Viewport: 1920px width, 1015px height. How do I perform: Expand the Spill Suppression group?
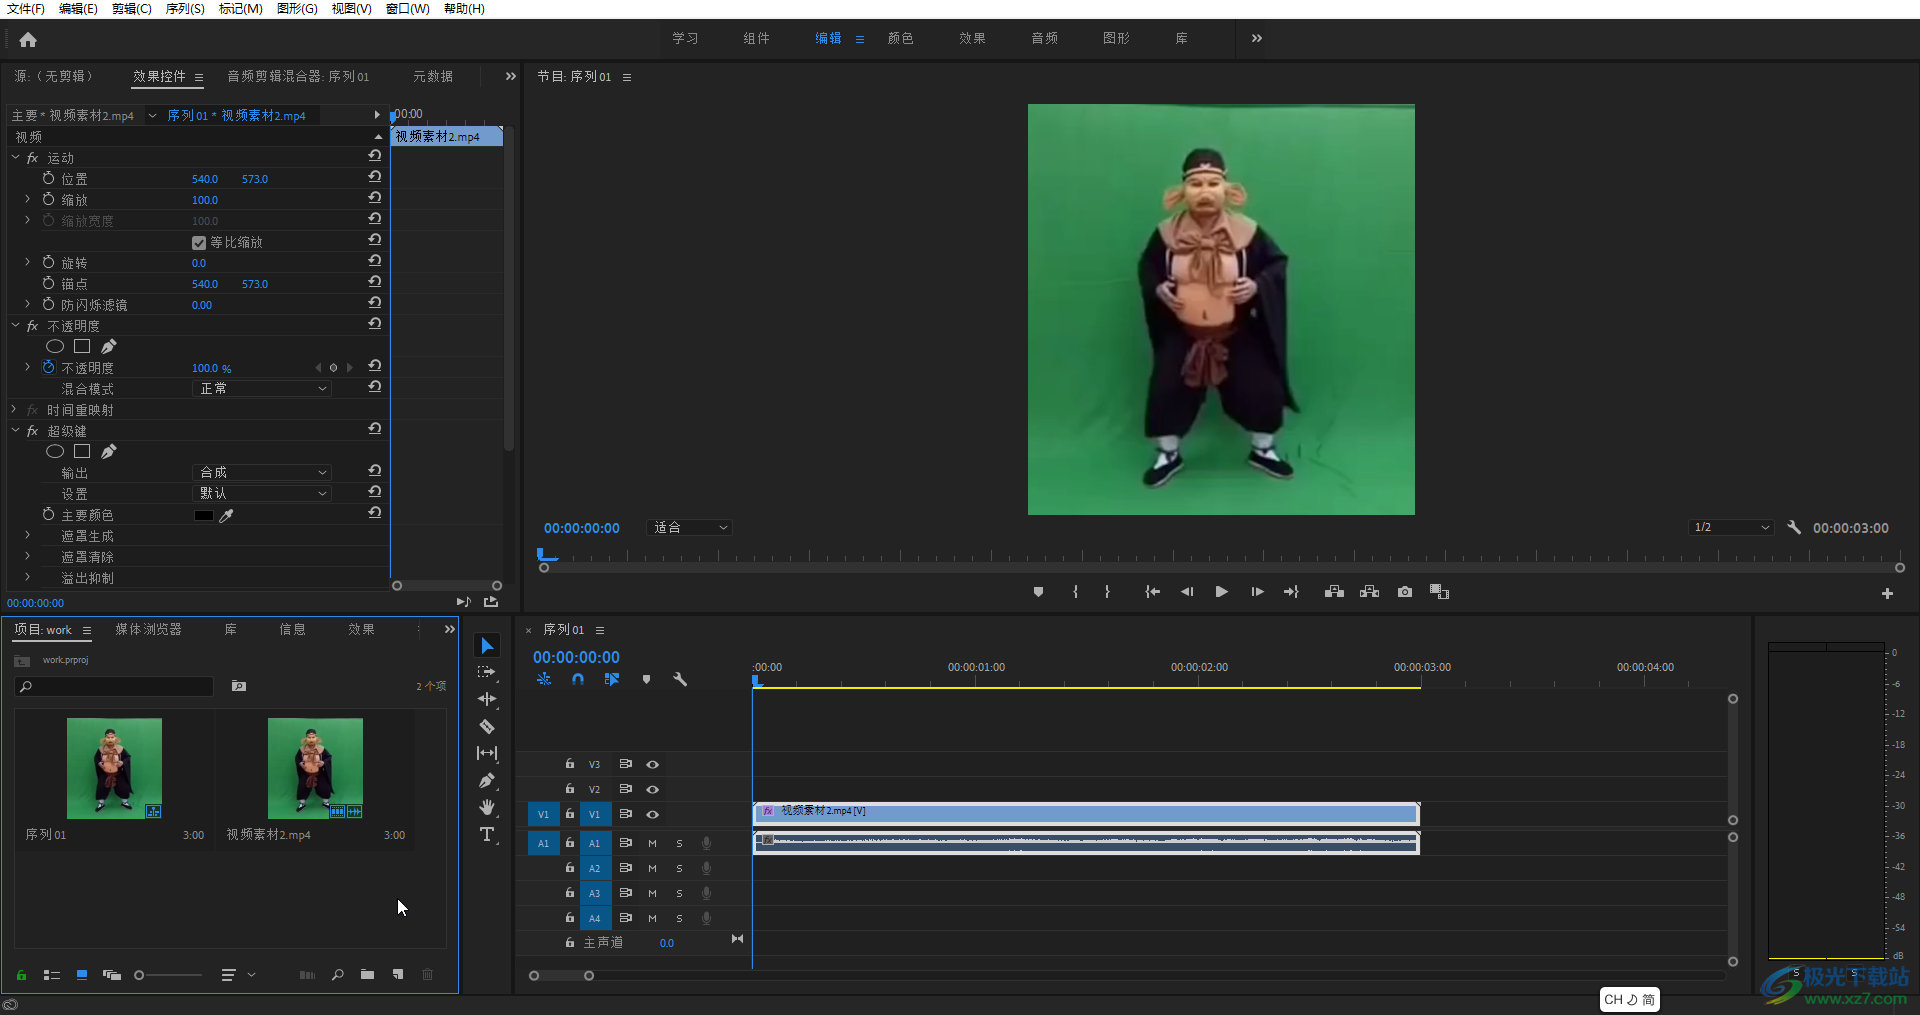click(27, 578)
